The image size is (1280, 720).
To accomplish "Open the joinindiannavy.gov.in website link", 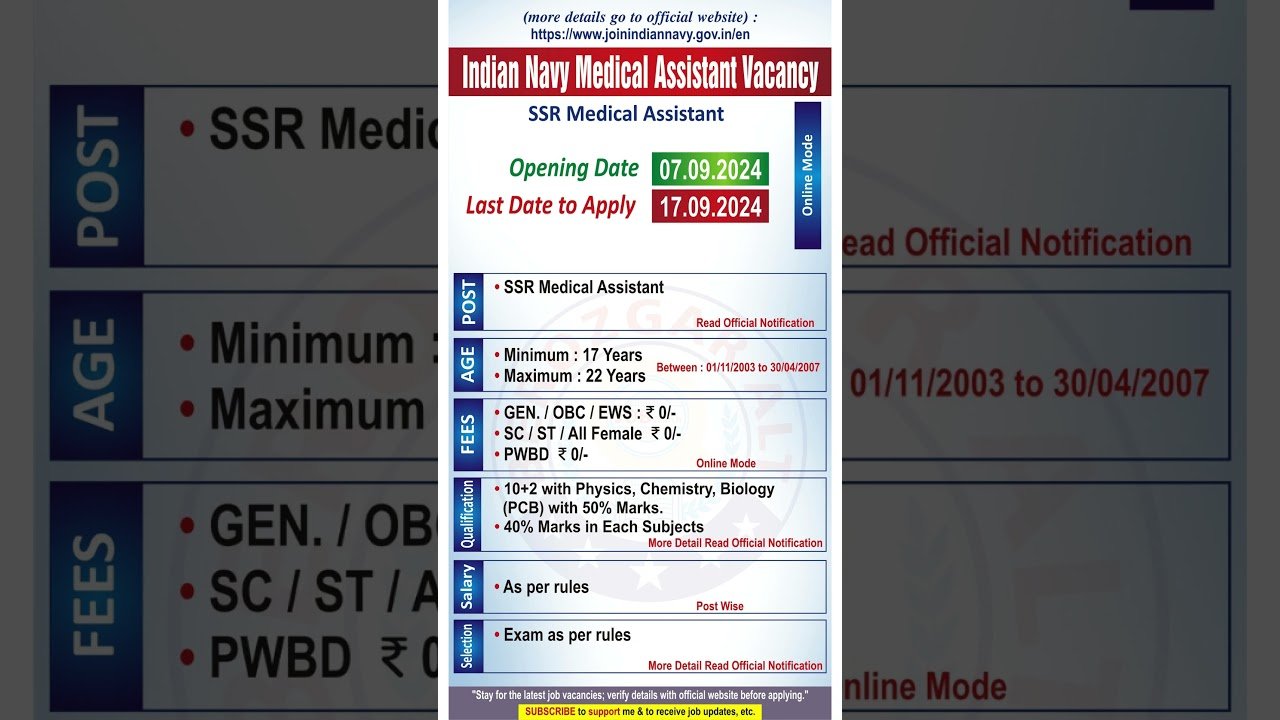I will (x=640, y=34).
